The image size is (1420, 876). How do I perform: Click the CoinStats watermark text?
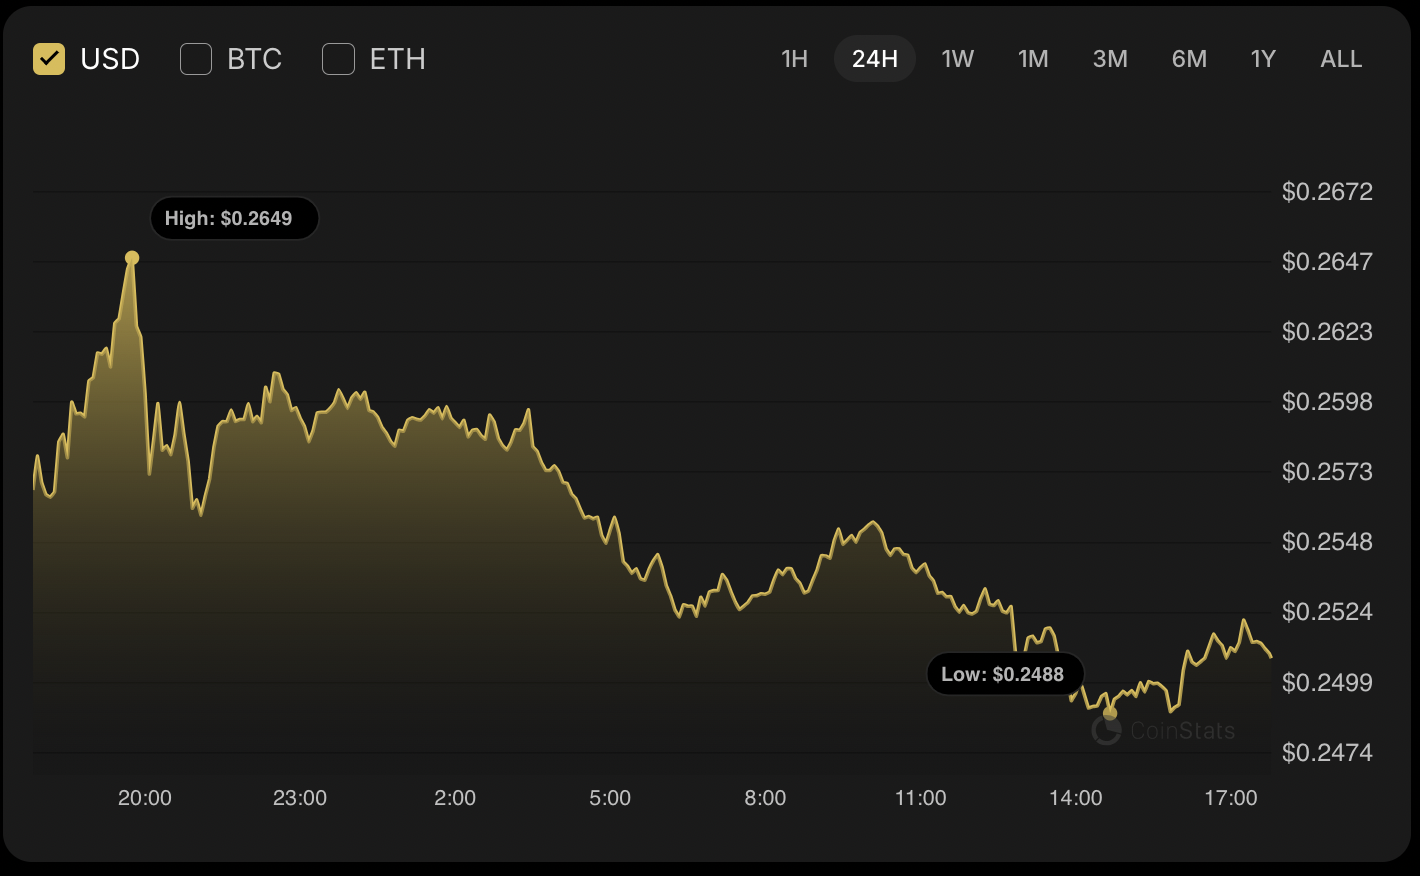tap(1182, 731)
